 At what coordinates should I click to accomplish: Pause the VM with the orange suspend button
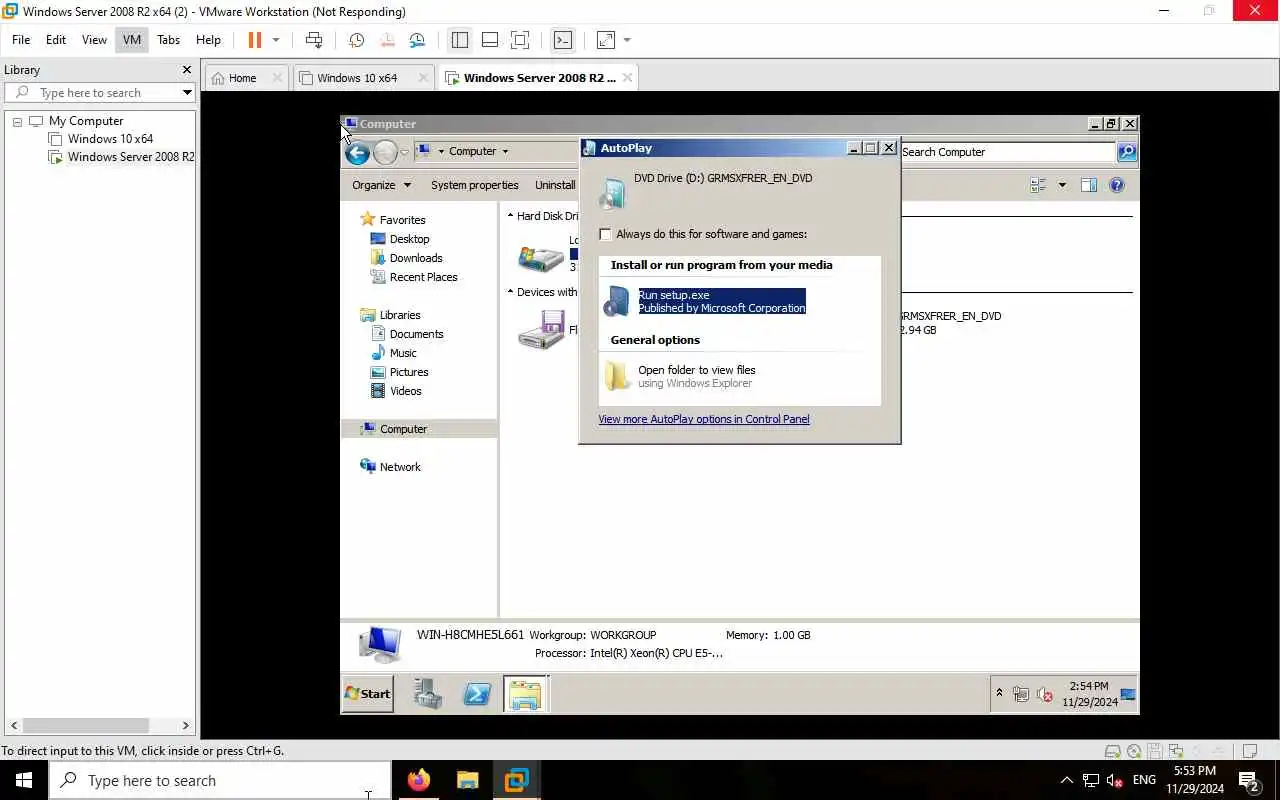[254, 40]
